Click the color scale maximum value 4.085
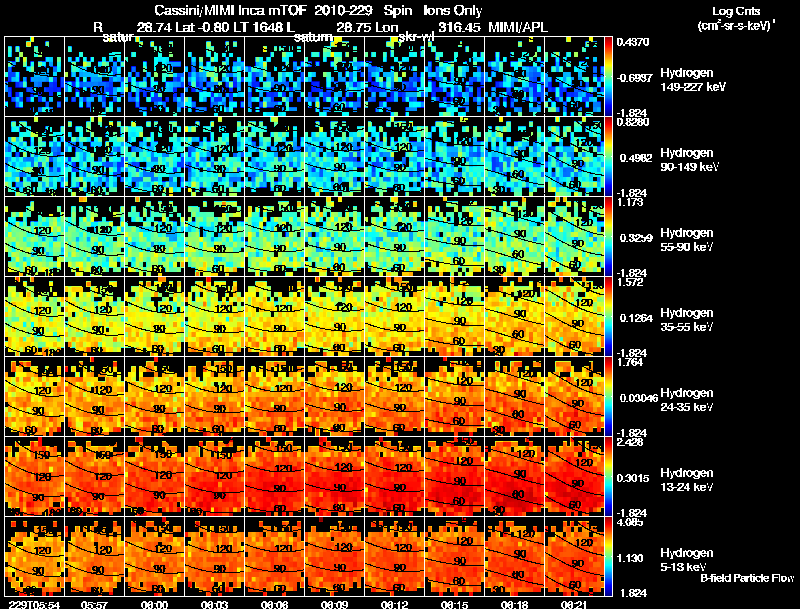This screenshot has width=800, height=609. pos(630,522)
